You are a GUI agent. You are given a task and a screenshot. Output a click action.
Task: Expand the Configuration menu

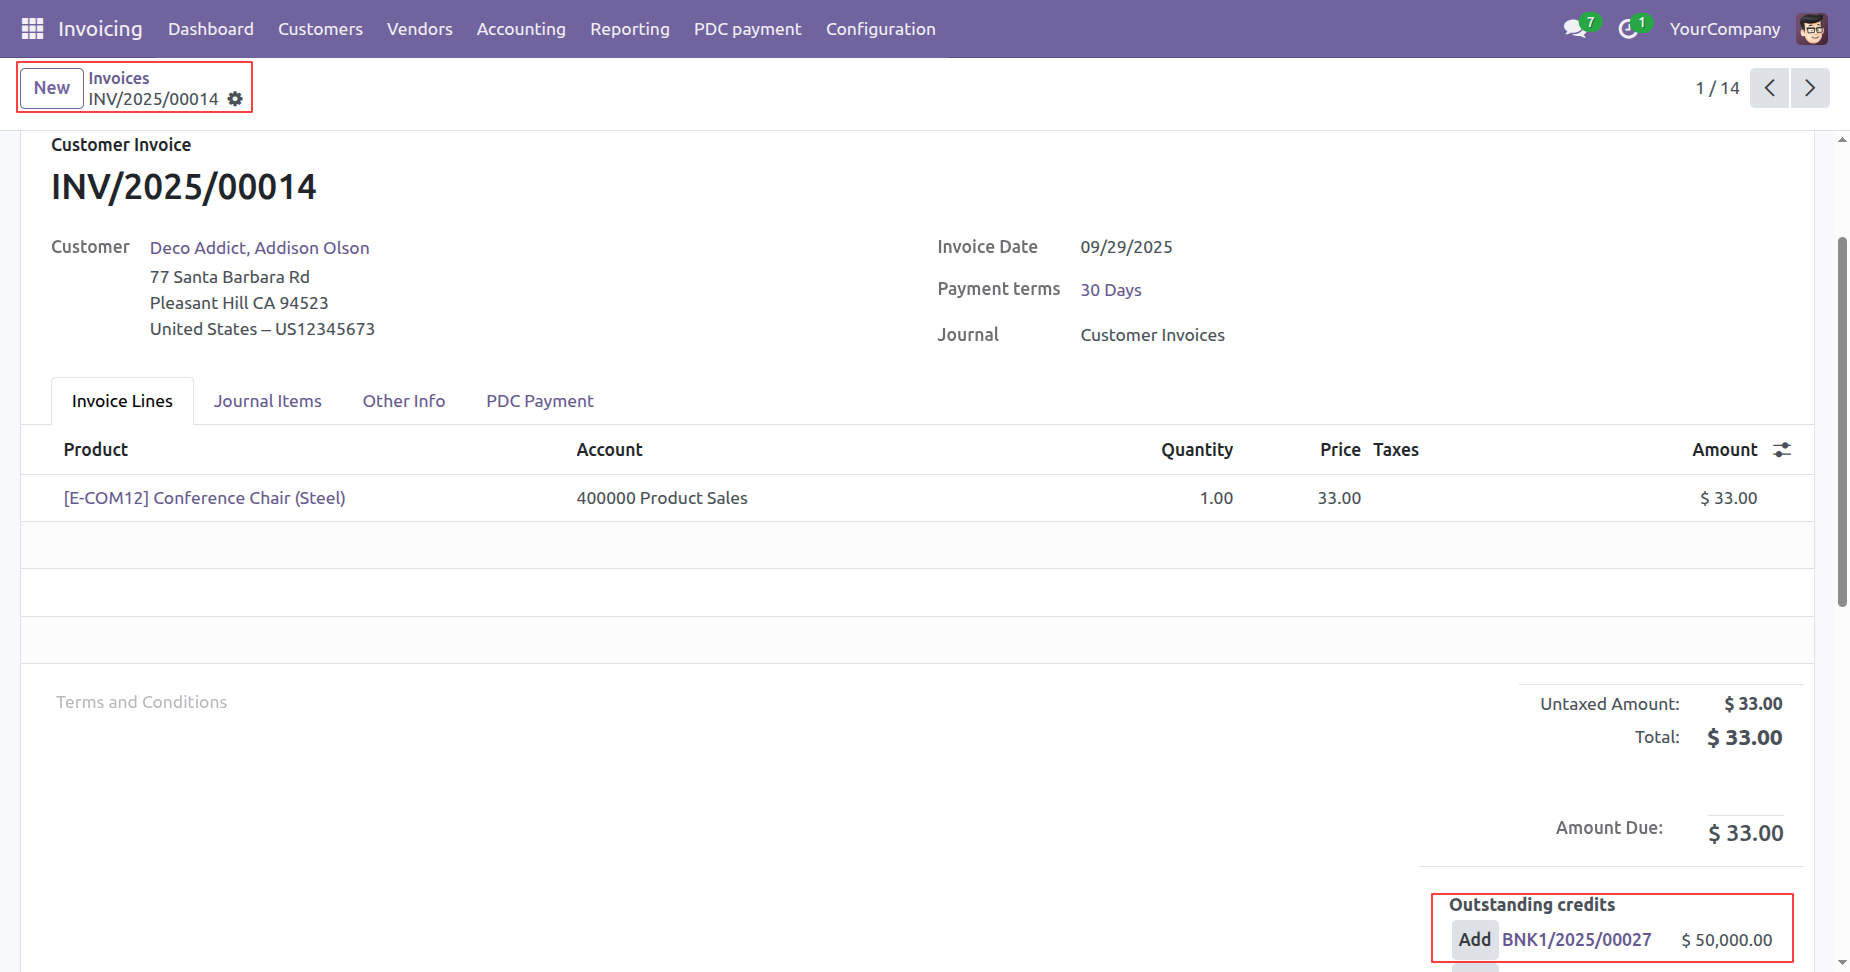pos(880,29)
